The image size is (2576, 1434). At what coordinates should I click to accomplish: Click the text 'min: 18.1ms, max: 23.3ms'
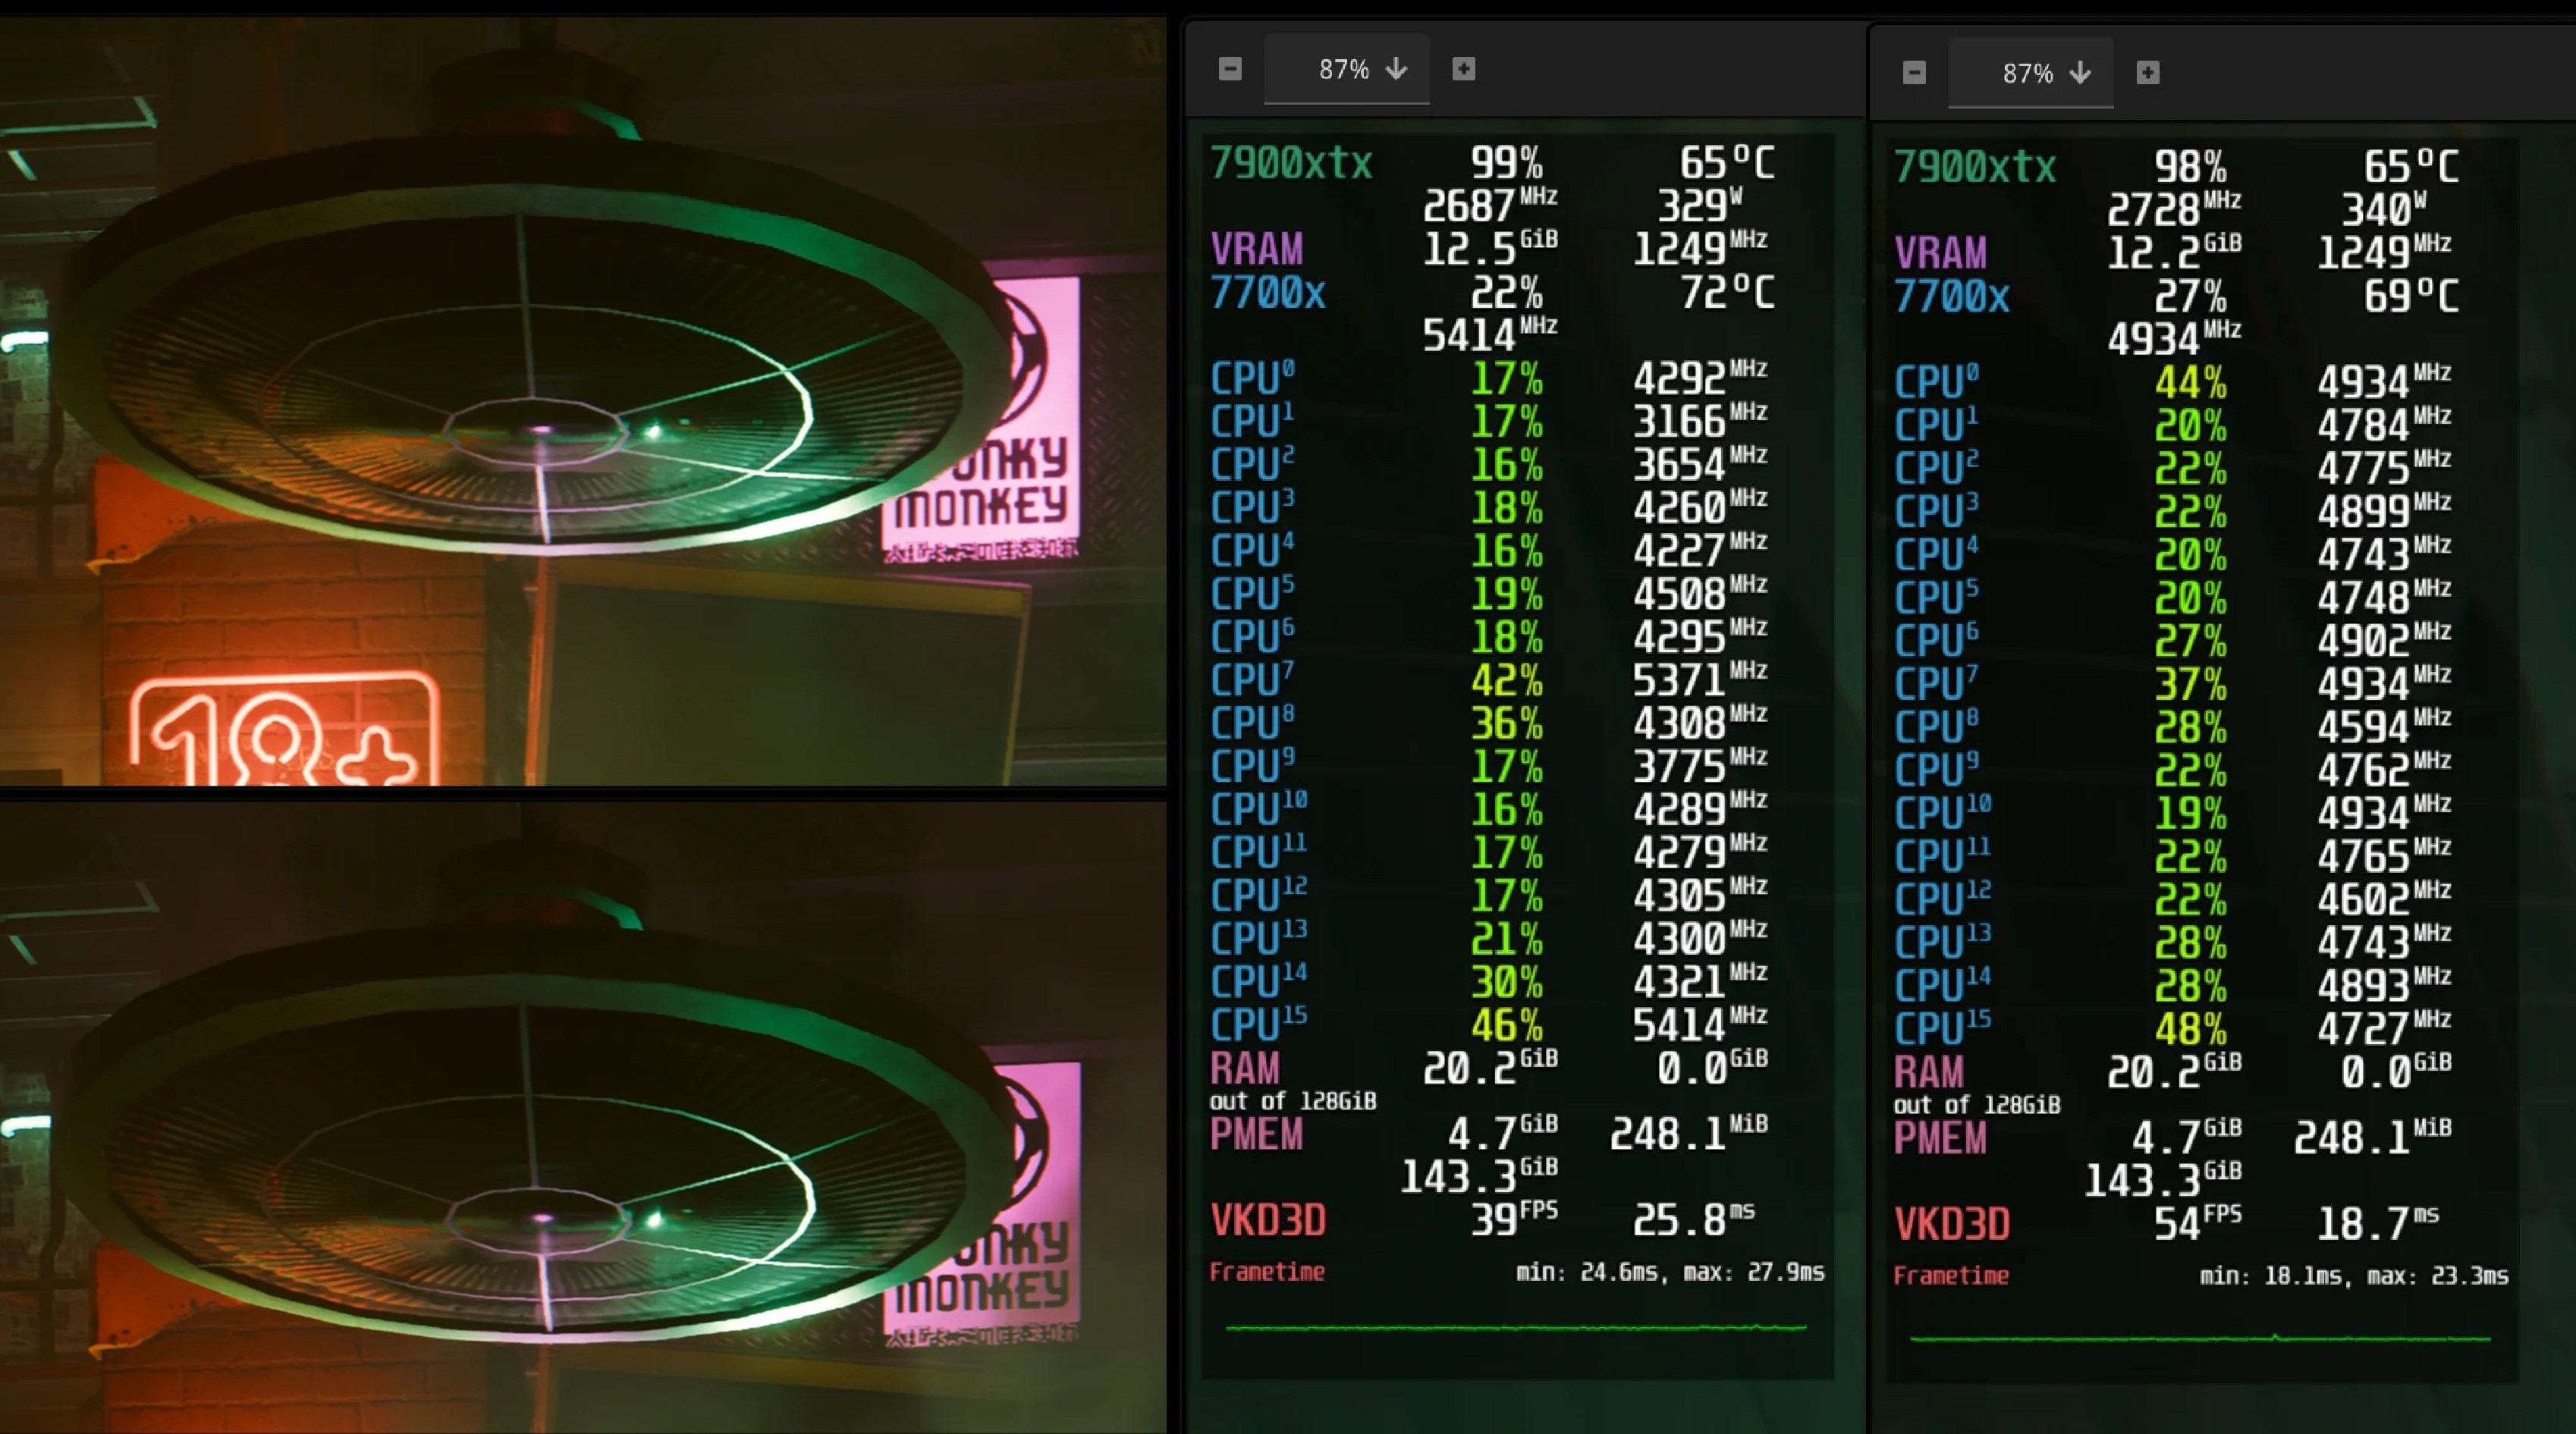click(2354, 1276)
